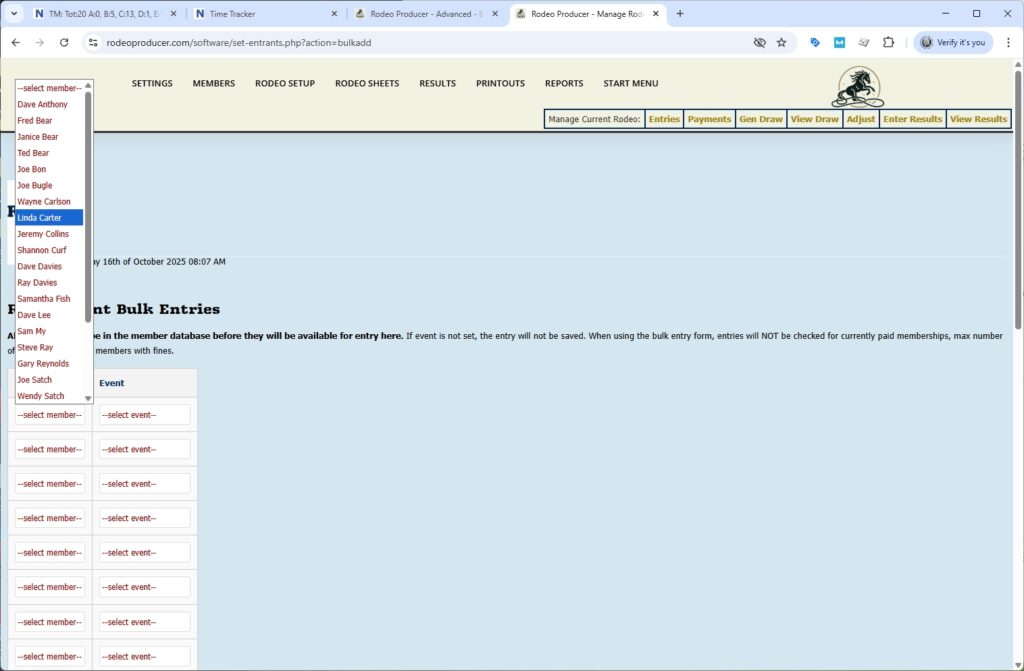This screenshot has height=671, width=1024.
Task: Switch to the Time Tracker browser tab
Action: [x=230, y=14]
